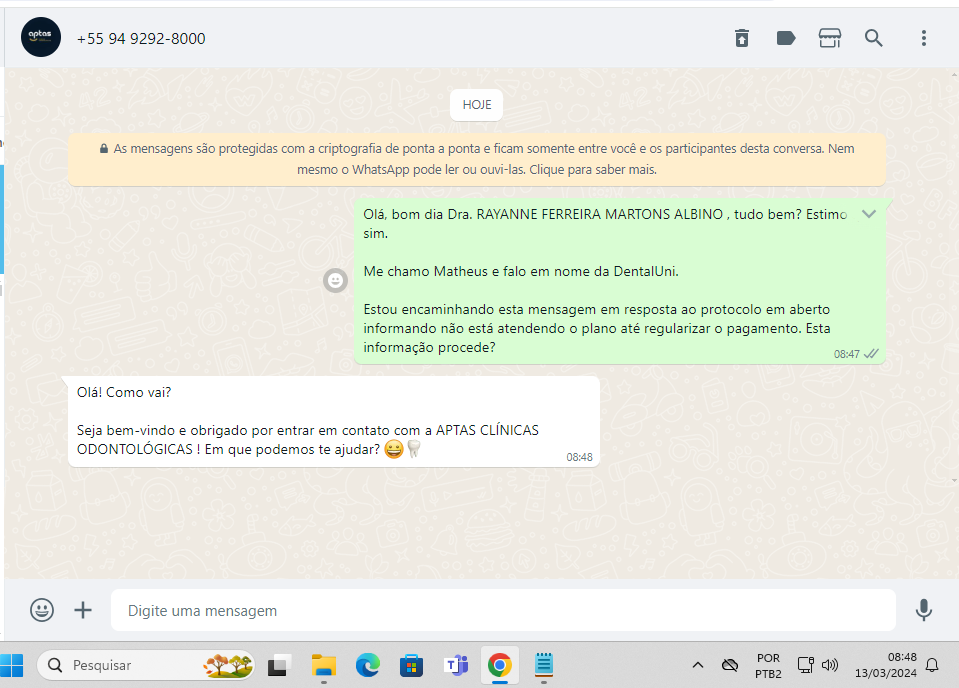Select the sent message mentioning DentalUni
The height and width of the screenshot is (688, 959).
[620, 281]
